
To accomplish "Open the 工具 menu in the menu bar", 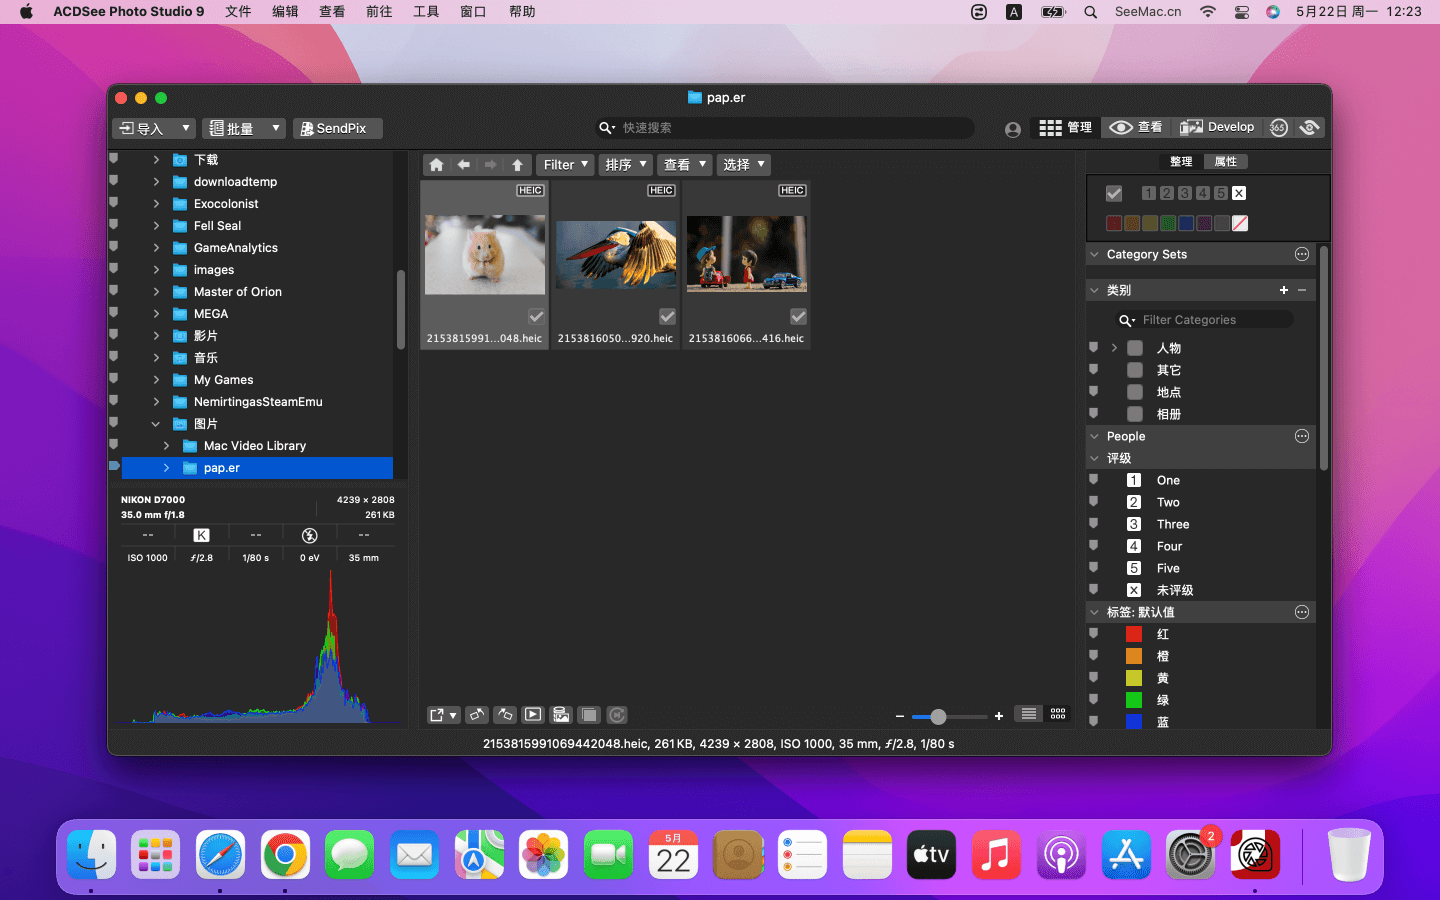I will tap(426, 12).
